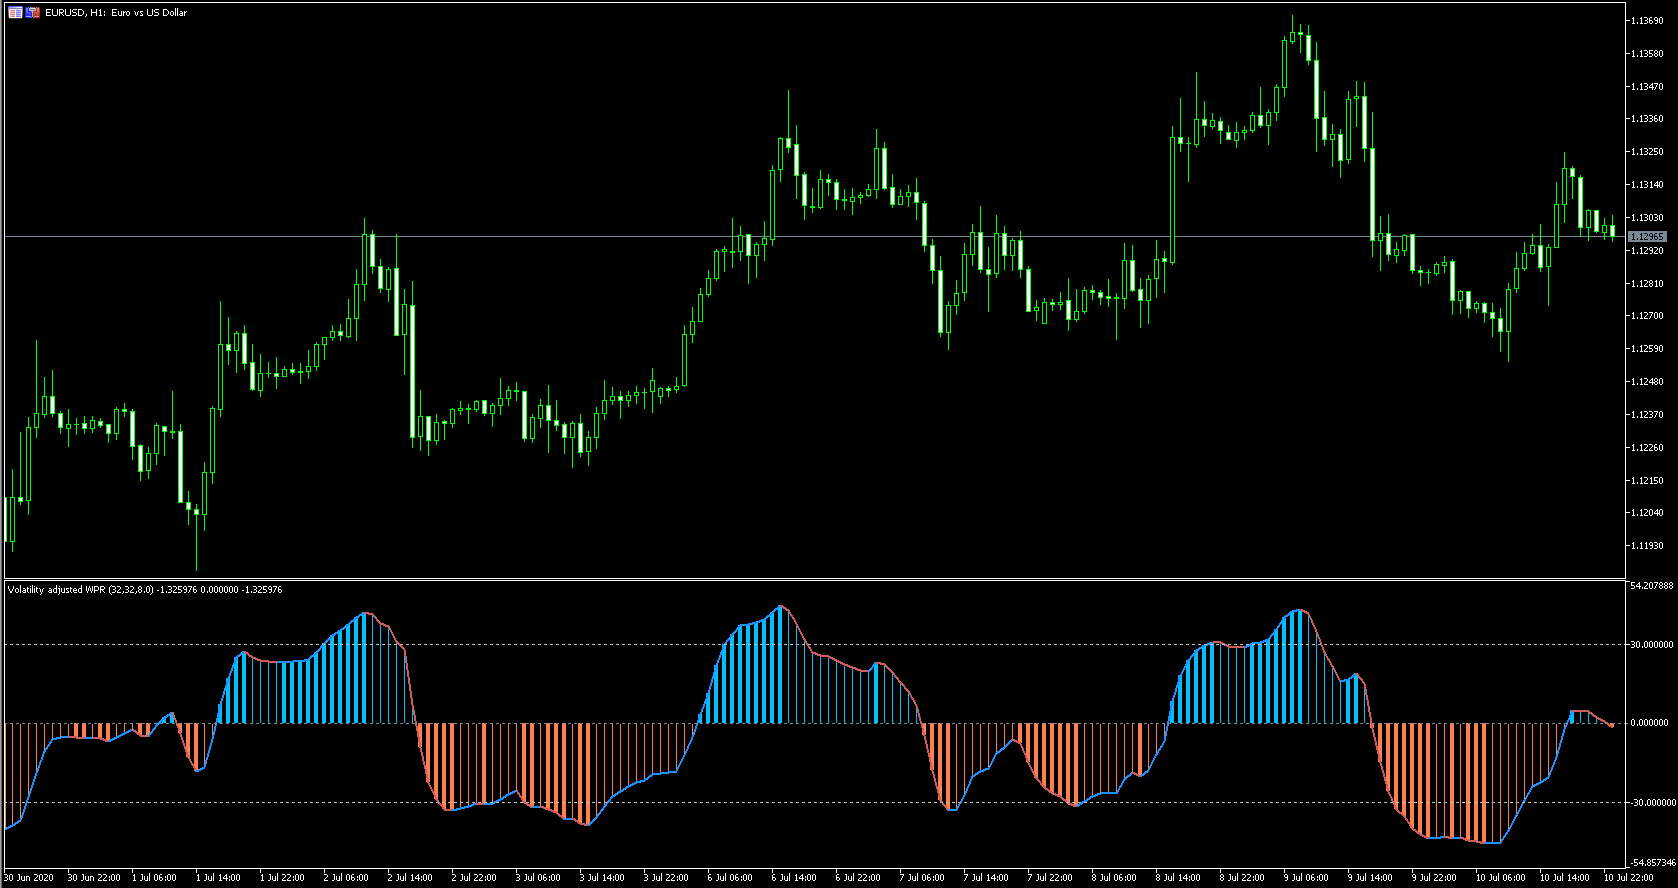Click the '7 Jul 14:00' time label
The height and width of the screenshot is (888, 1678).
(986, 878)
